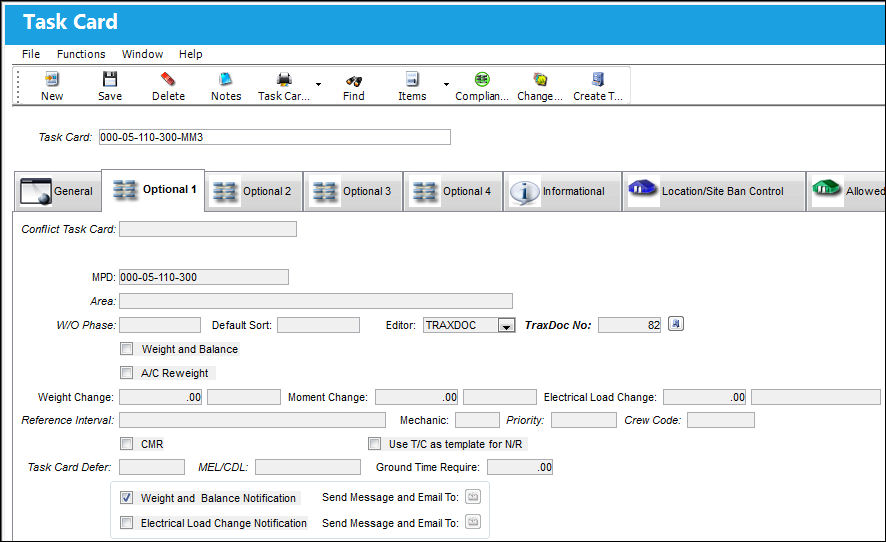Expand the Items dropdown arrow
The image size is (886, 542).
coord(446,84)
